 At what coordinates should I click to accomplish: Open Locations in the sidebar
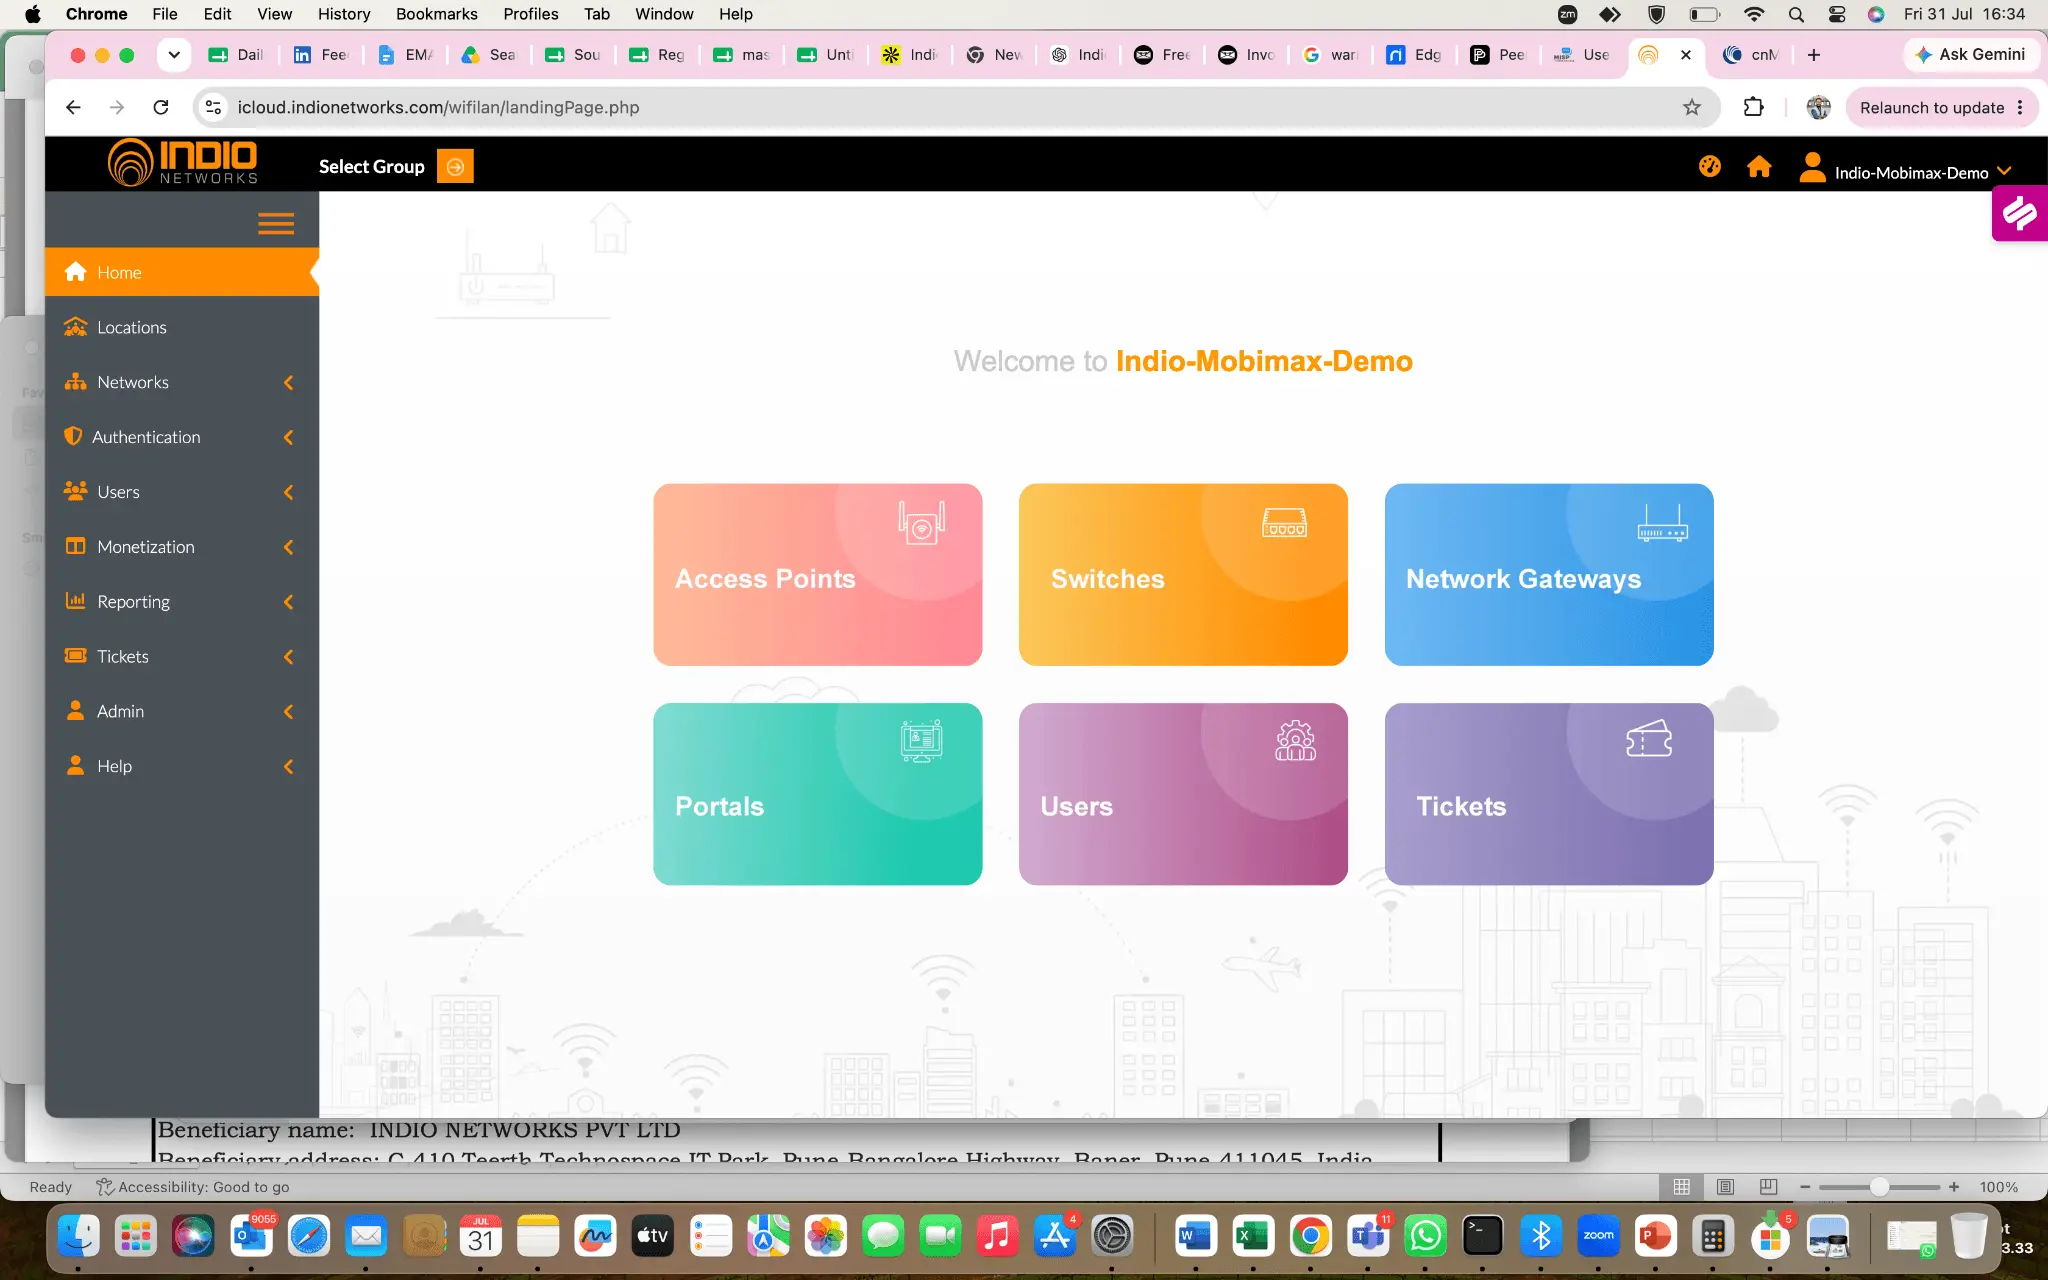coord(182,327)
